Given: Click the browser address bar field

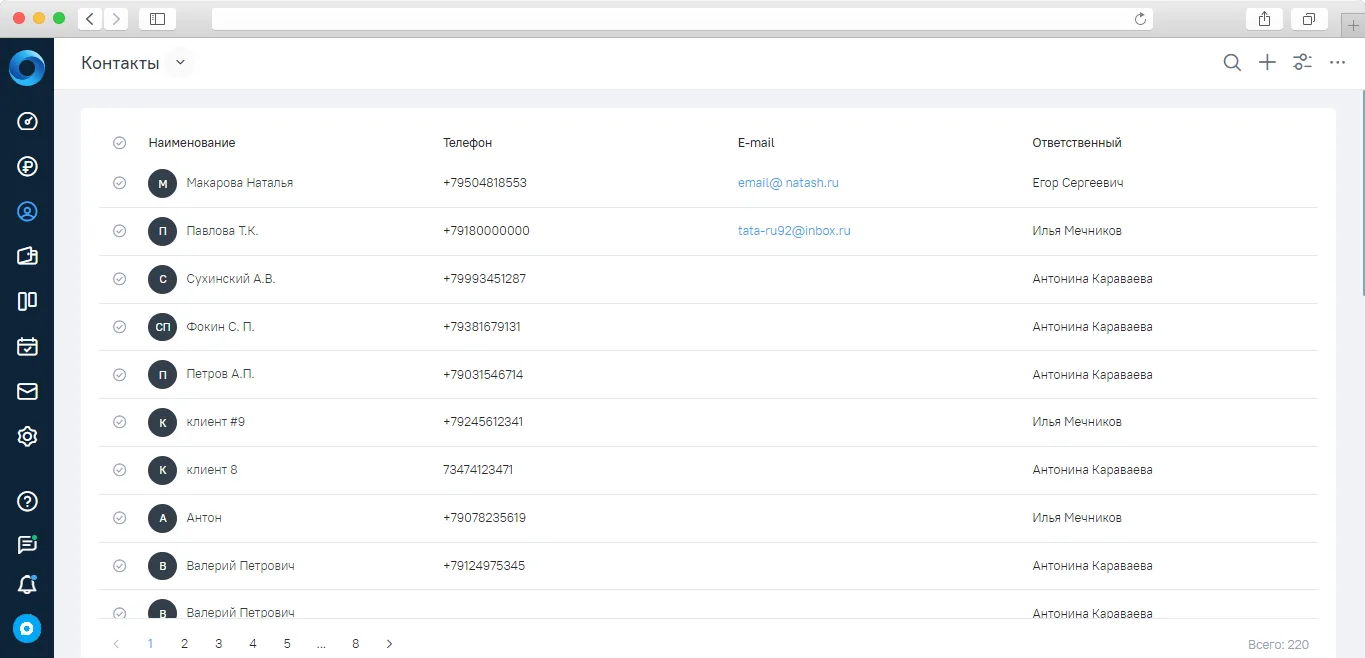Looking at the screenshot, I should (x=682, y=18).
